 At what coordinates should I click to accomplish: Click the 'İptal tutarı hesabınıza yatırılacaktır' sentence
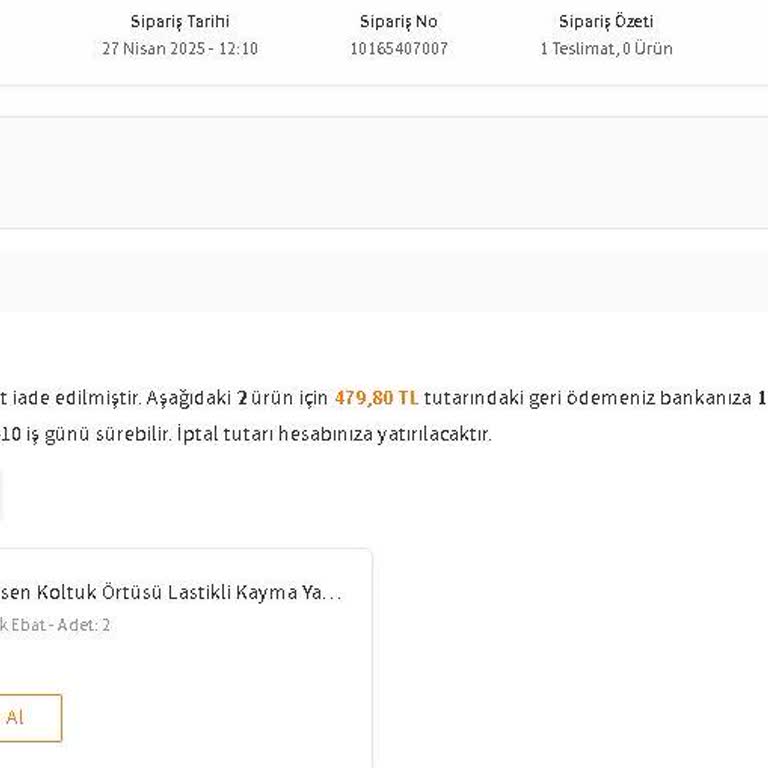(x=334, y=434)
